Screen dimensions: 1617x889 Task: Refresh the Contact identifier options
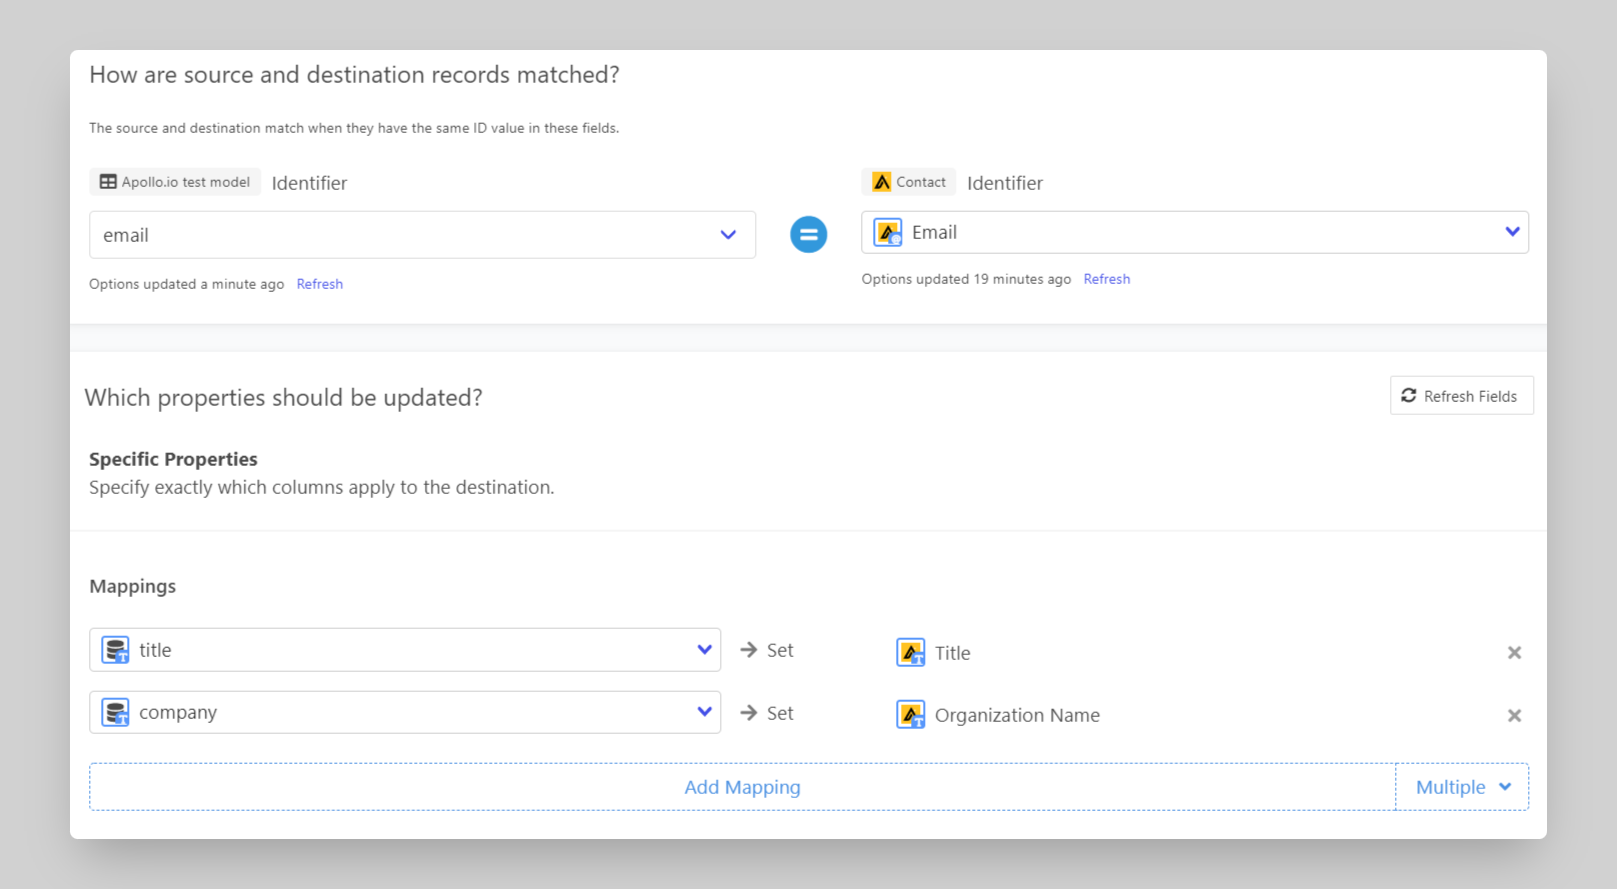point(1106,279)
